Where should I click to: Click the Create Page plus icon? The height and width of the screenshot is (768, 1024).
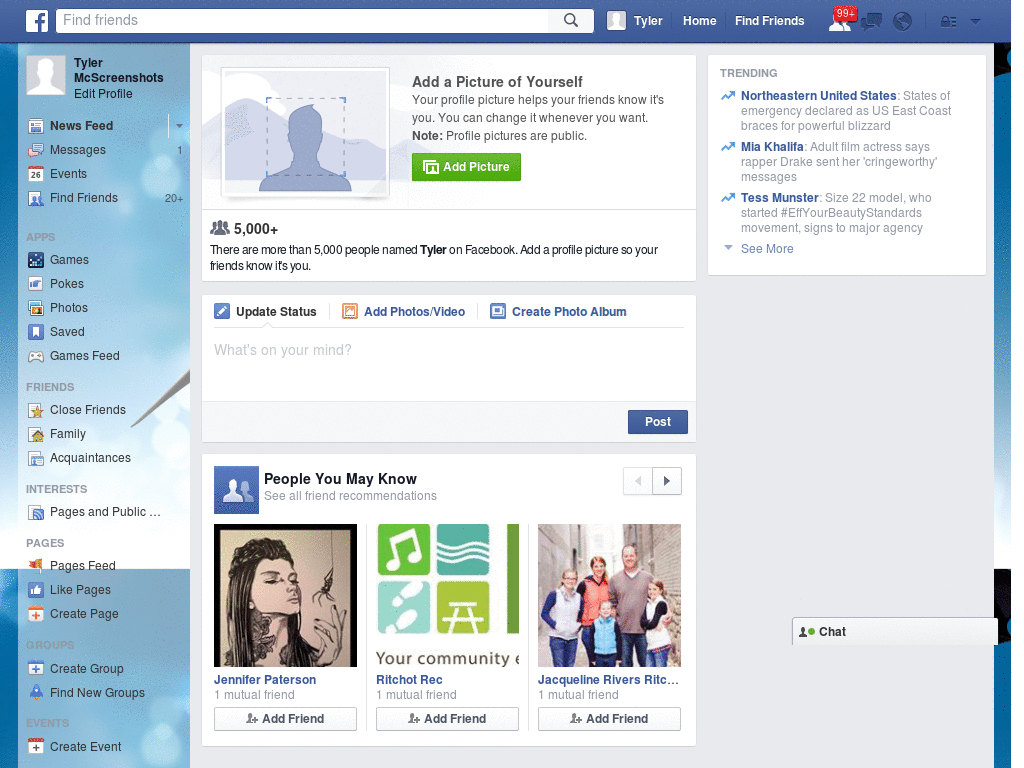[x=36, y=615]
